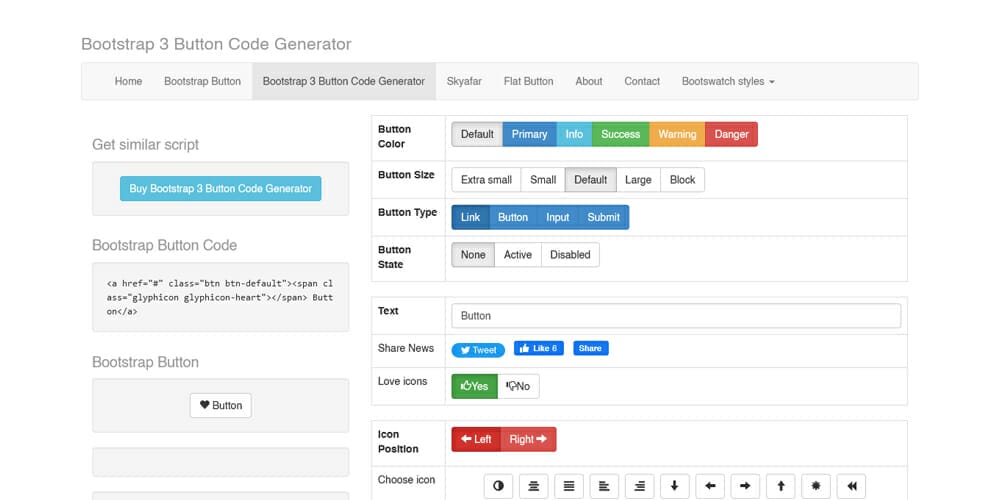Choose the align-right icon
The height and width of the screenshot is (500, 1000).
point(640,486)
